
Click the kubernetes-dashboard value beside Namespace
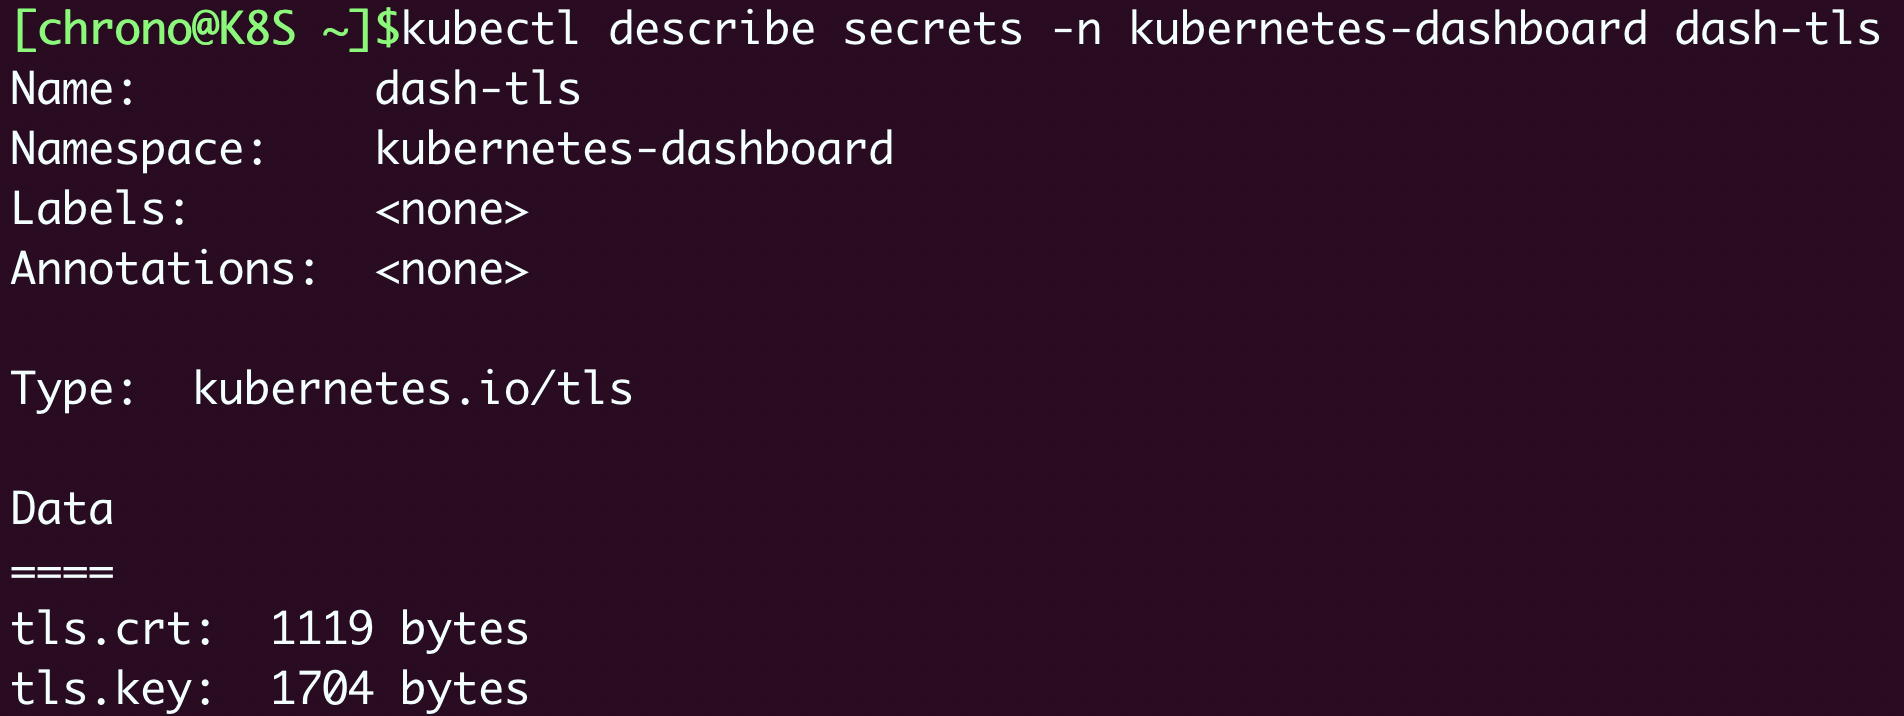[634, 149]
